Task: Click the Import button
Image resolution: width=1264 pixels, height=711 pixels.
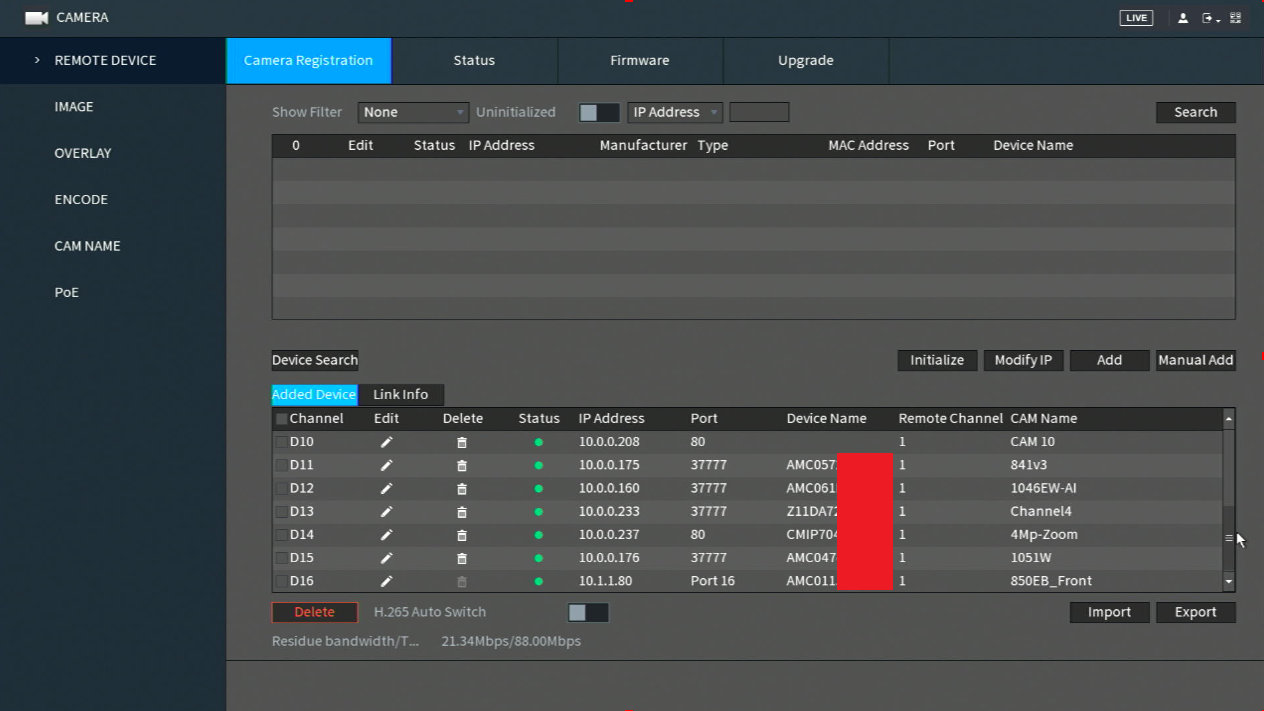Action: pos(1110,613)
